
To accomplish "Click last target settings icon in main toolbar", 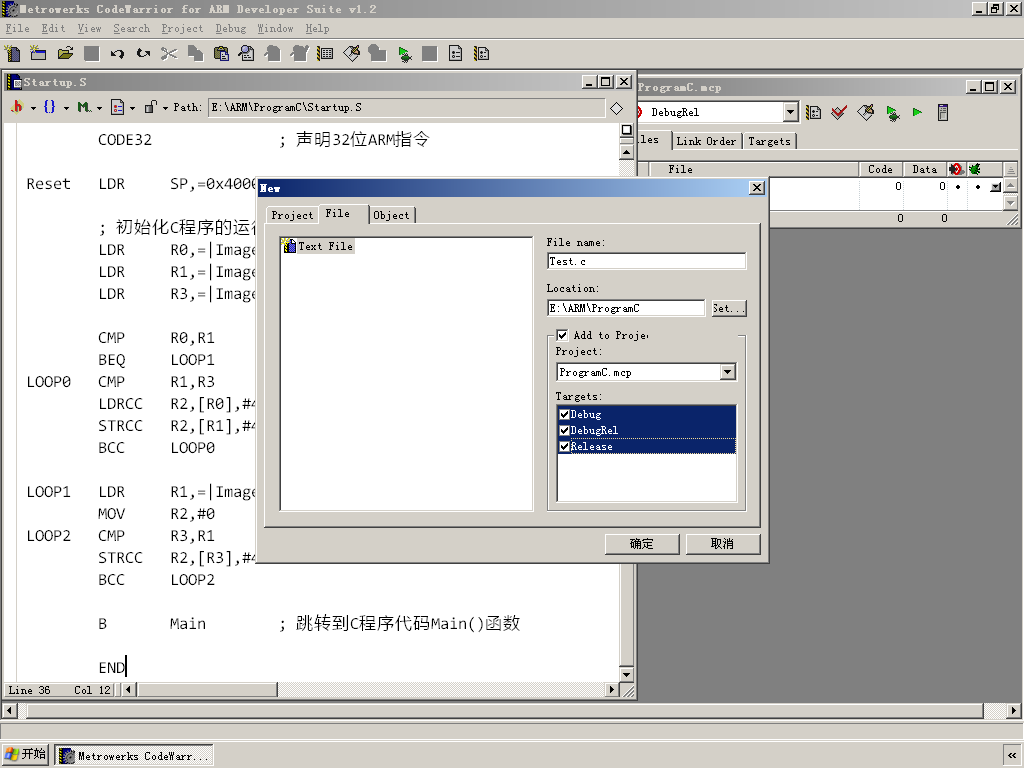I will pyautogui.click(x=482, y=54).
